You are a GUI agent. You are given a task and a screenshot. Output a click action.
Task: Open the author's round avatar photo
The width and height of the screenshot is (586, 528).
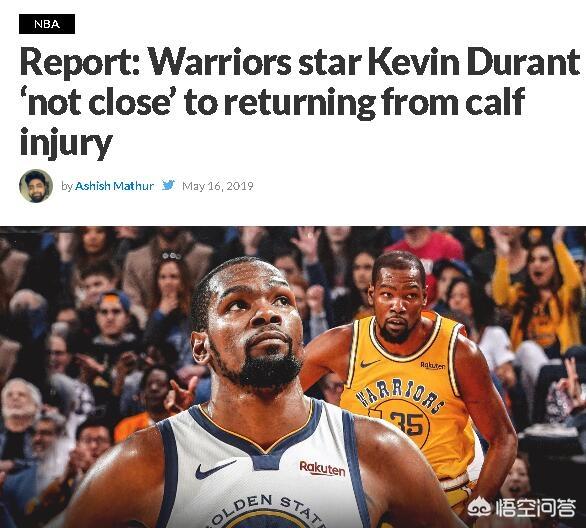pyautogui.click(x=36, y=186)
